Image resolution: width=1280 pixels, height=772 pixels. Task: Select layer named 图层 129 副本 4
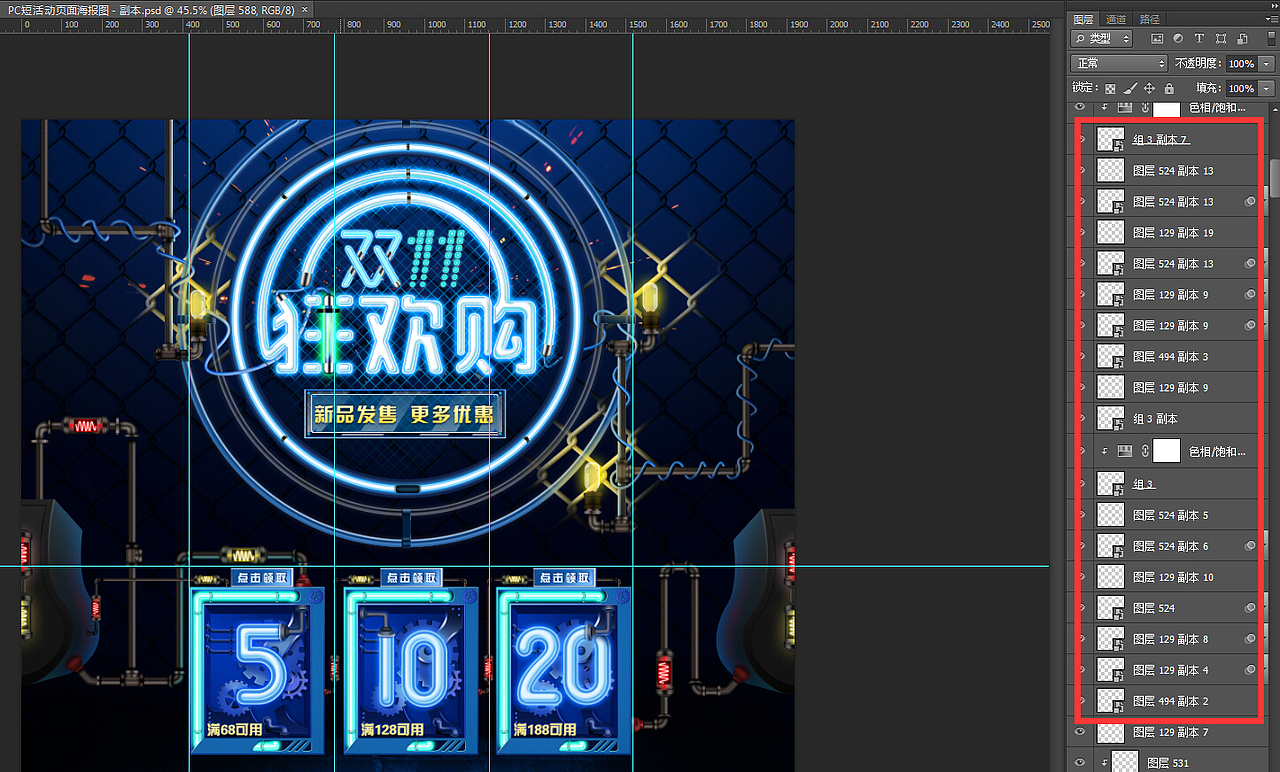pos(1170,671)
